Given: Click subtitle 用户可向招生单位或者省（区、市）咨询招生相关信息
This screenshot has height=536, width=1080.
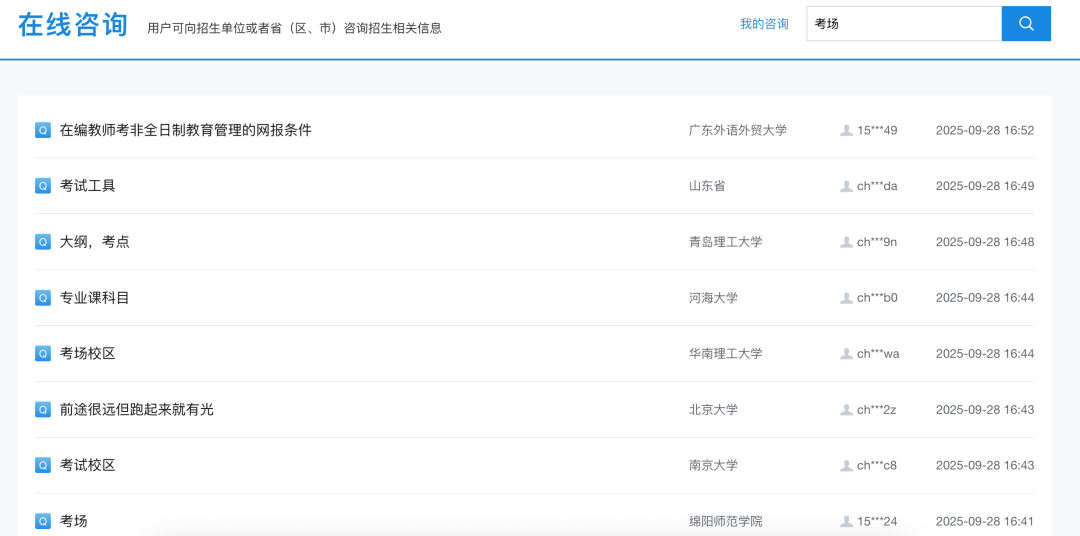Looking at the screenshot, I should (294, 28).
